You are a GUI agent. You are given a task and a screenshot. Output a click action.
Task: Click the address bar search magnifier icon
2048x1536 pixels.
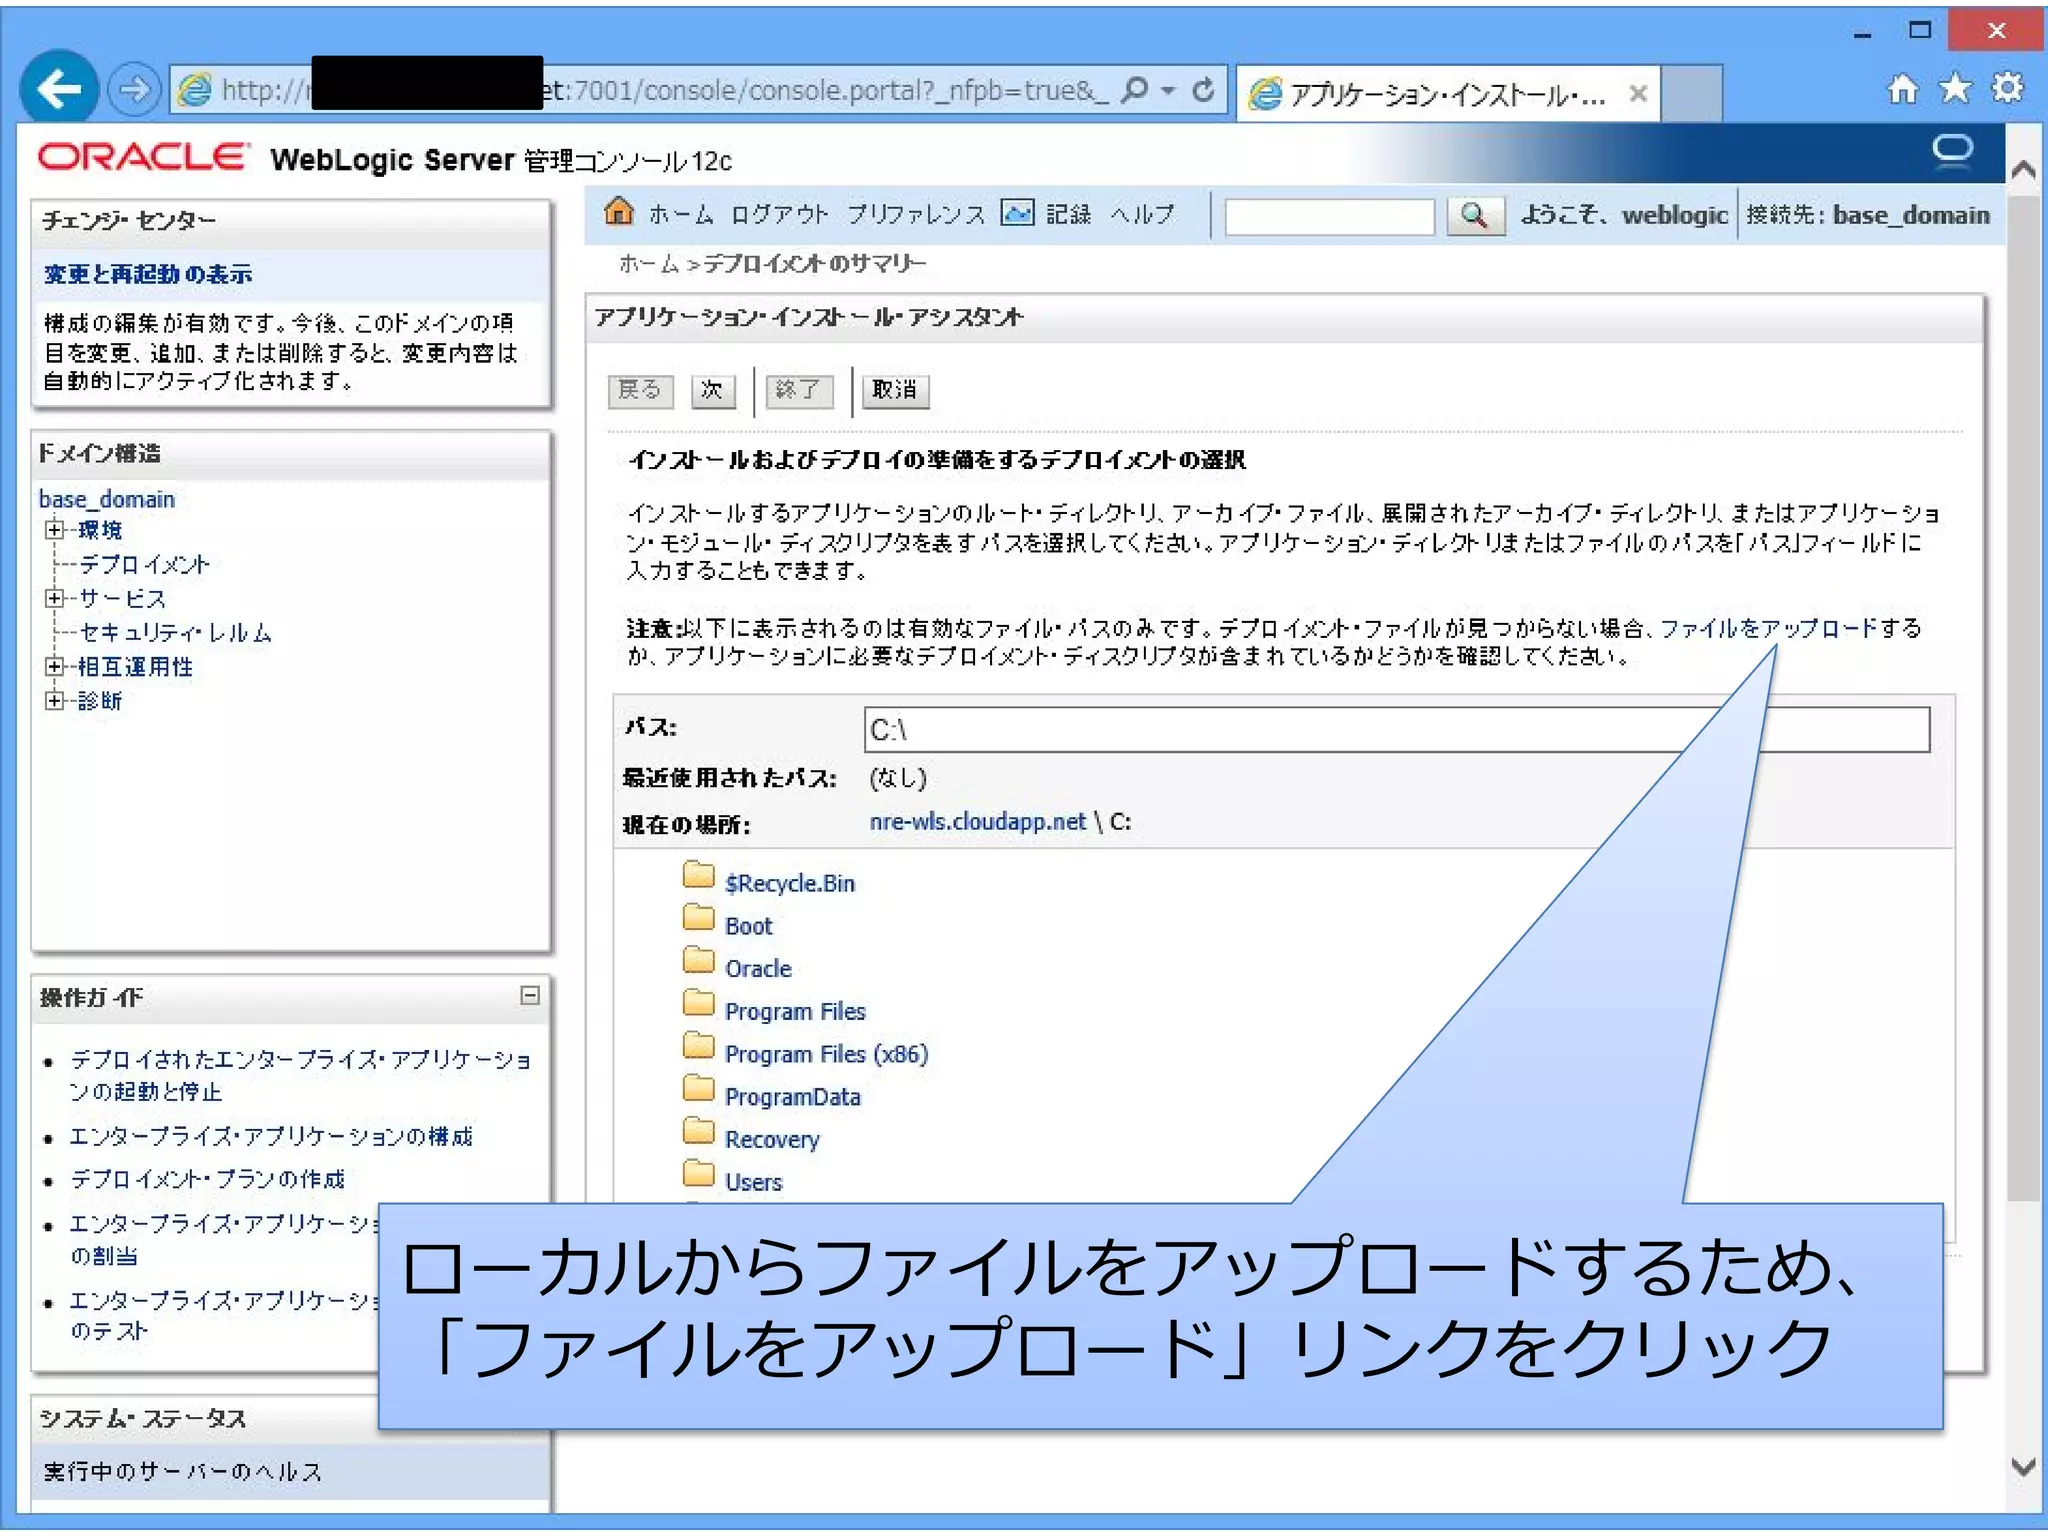pyautogui.click(x=1134, y=90)
